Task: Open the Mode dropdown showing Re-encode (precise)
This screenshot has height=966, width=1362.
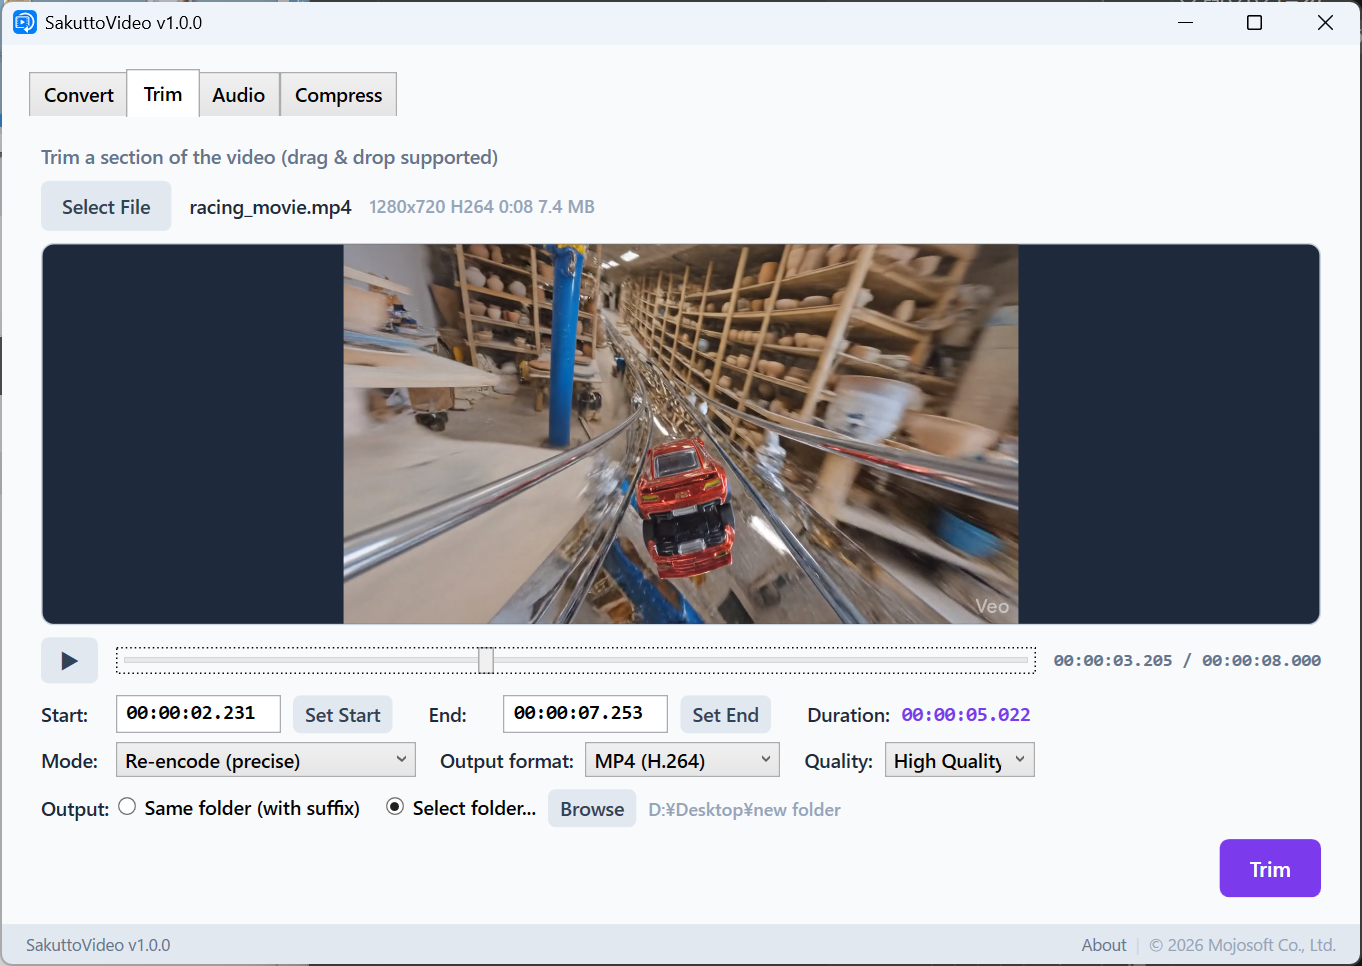Action: point(265,760)
